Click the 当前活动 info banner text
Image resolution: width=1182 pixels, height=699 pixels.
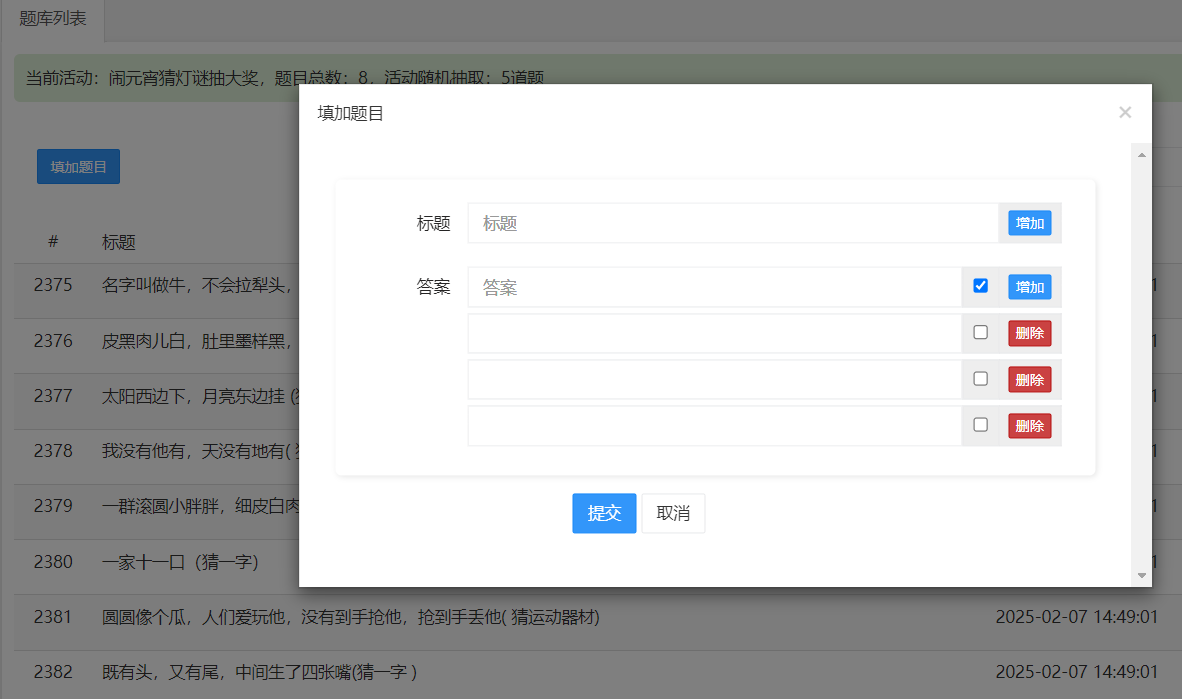285,78
